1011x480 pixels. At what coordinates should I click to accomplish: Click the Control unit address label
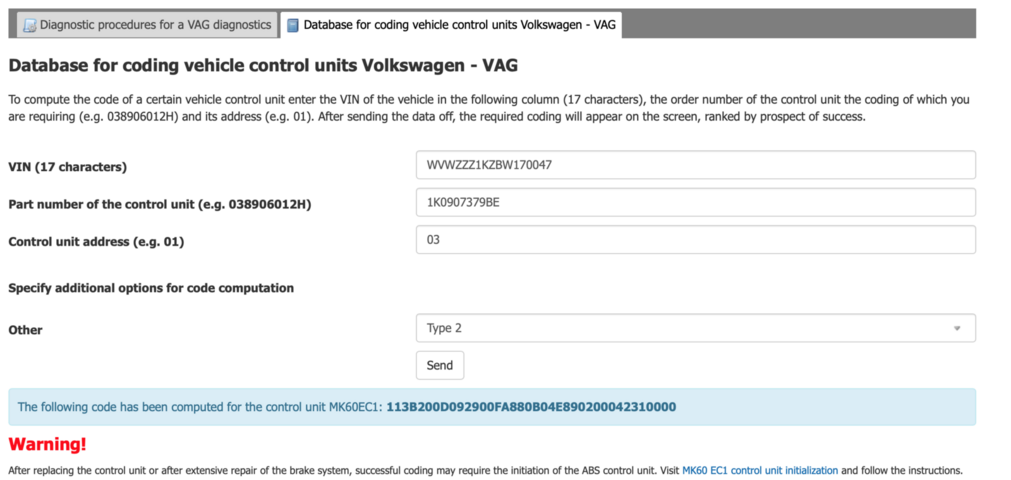[96, 241]
